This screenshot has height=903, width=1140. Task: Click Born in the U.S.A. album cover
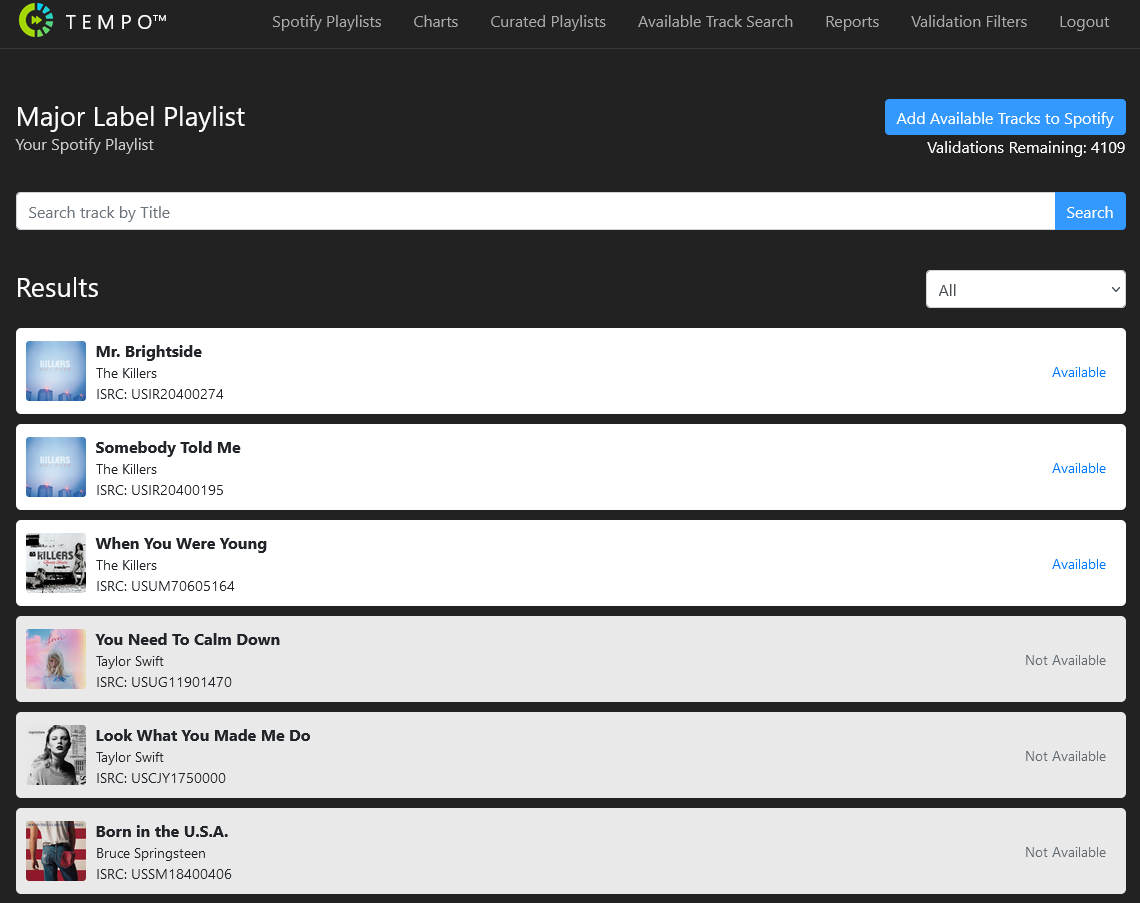click(x=56, y=851)
